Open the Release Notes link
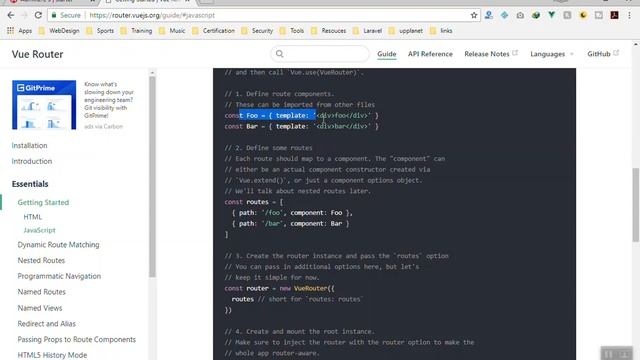Screen dimensions: 640x360 (x=491, y=54)
